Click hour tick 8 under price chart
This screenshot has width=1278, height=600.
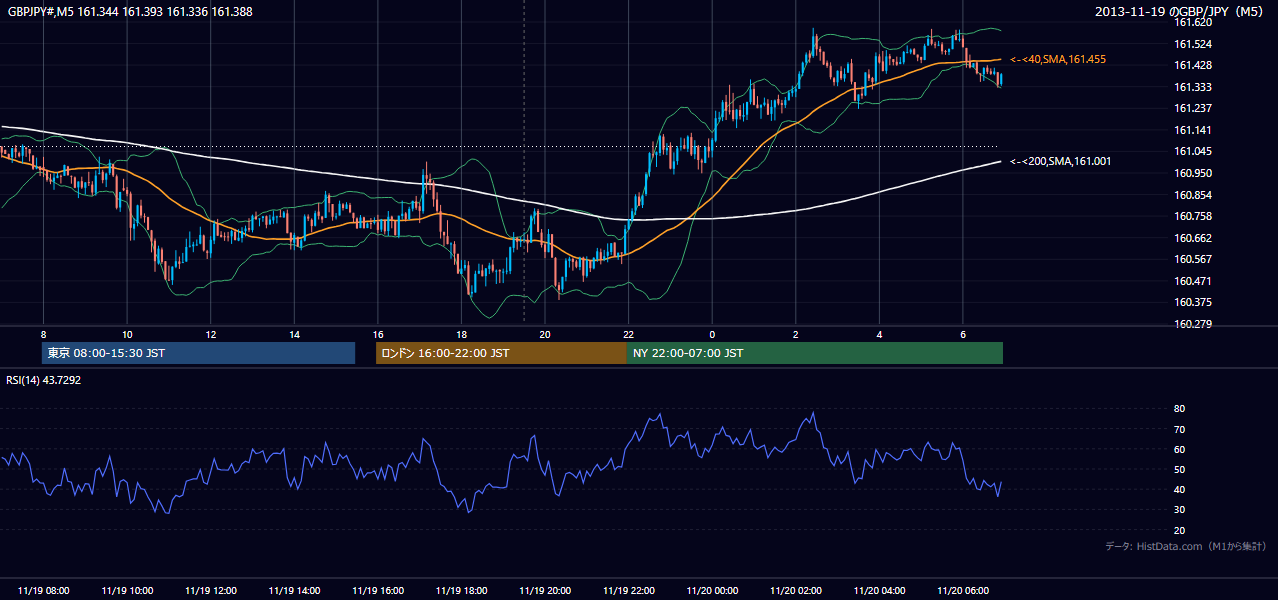coord(43,334)
